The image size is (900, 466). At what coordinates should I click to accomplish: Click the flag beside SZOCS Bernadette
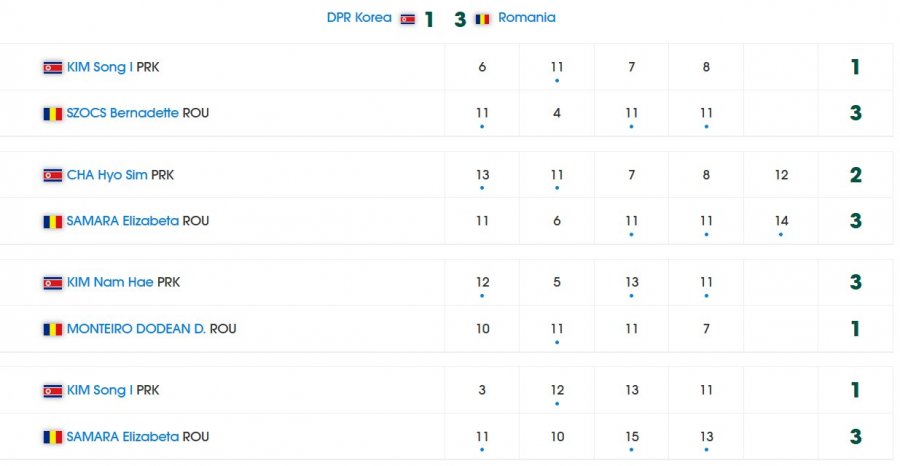53,114
